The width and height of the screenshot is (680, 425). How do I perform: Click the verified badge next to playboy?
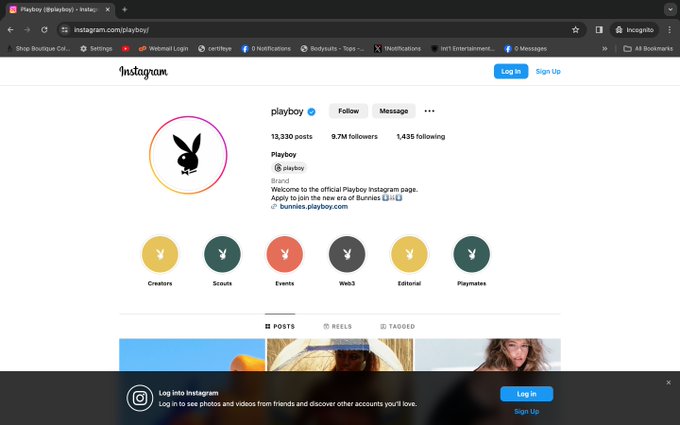point(311,112)
